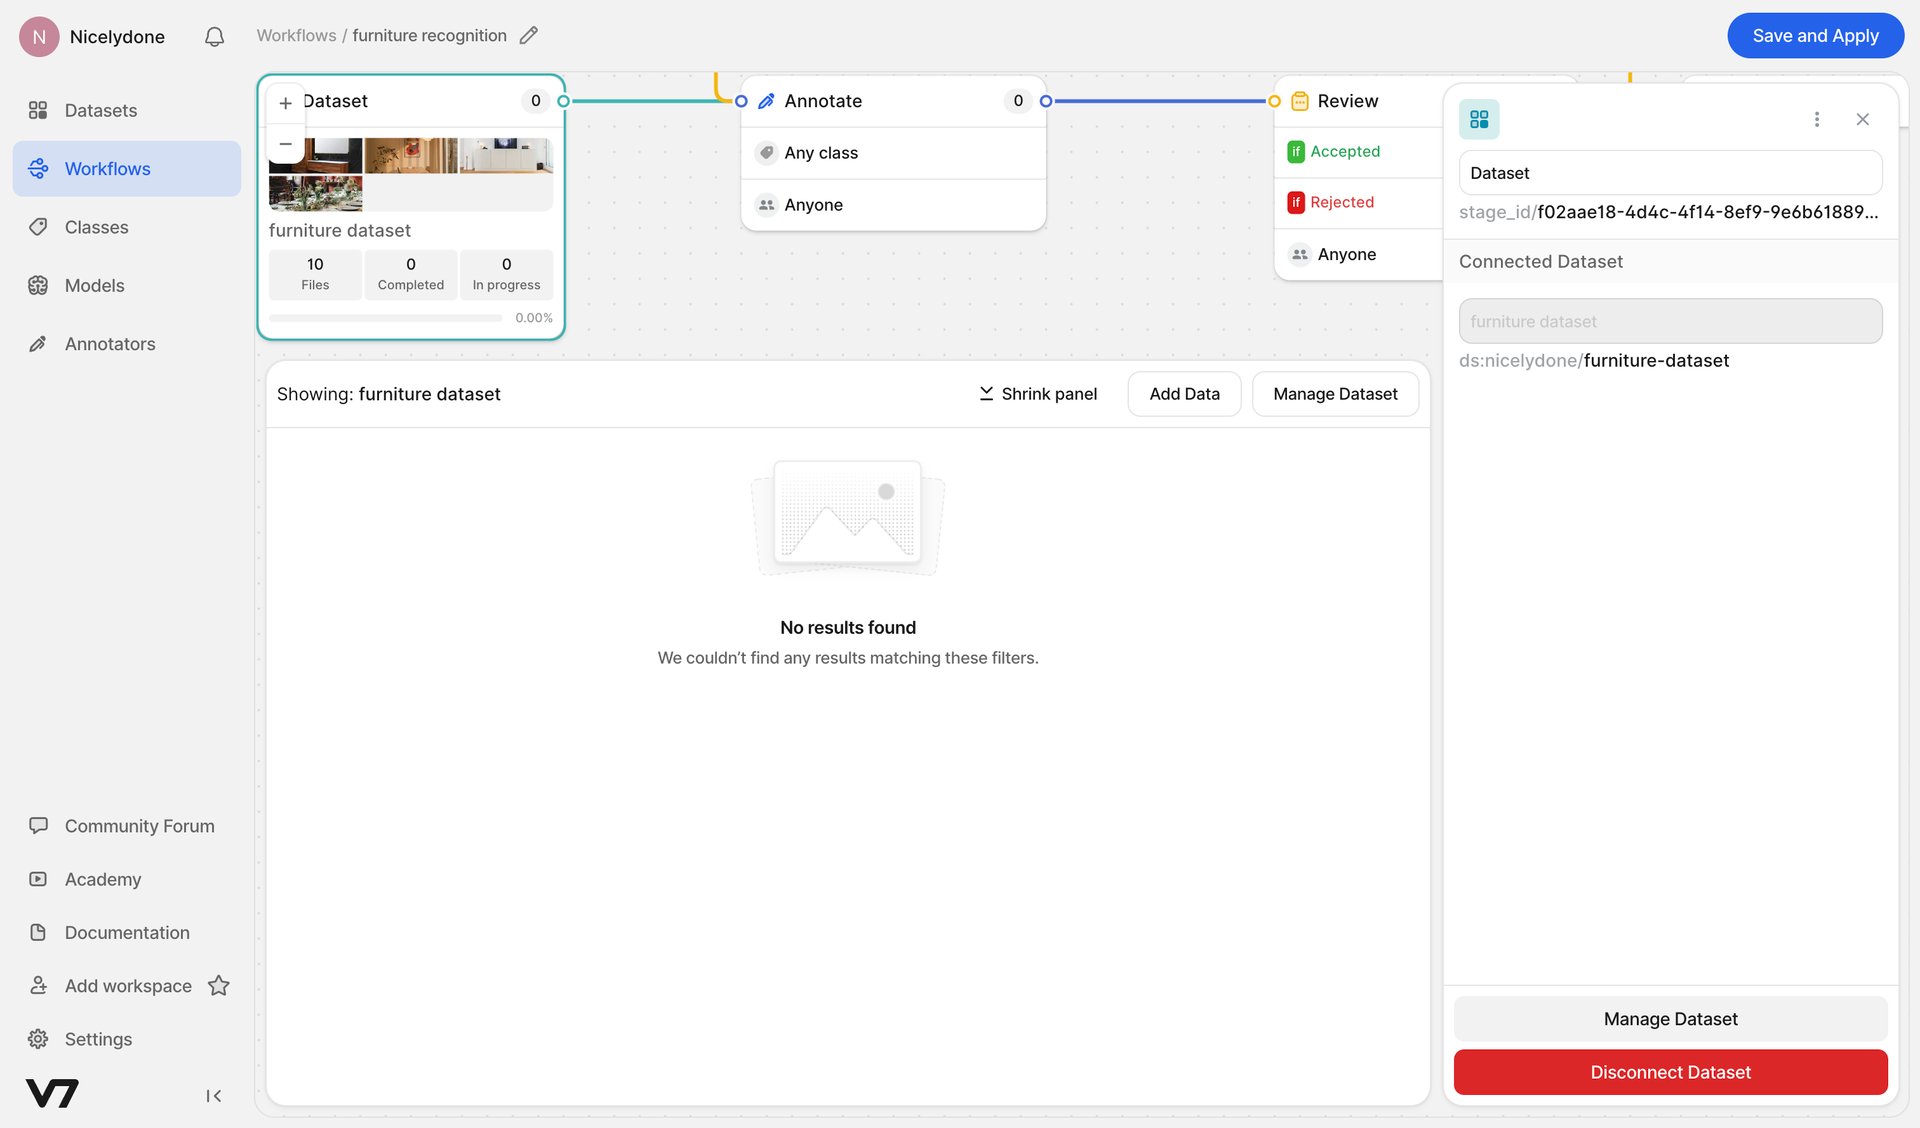Click Shrink panel to collapse the dataset view
This screenshot has height=1128, width=1920.
pos(1038,393)
